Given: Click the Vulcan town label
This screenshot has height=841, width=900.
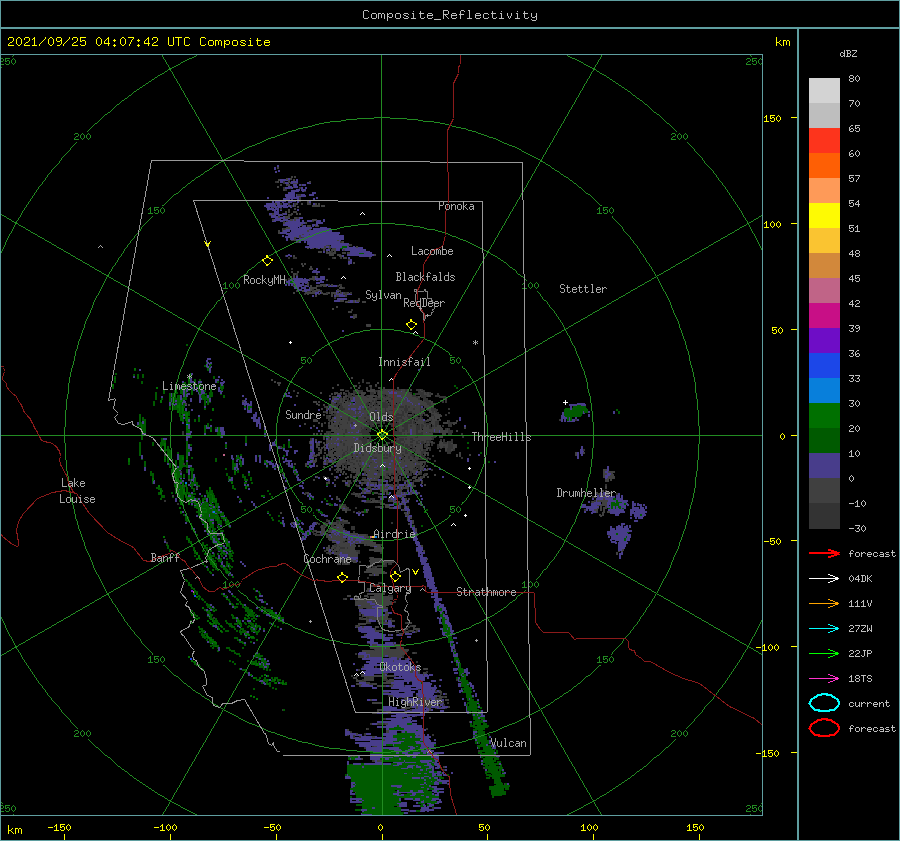Looking at the screenshot, I should [x=509, y=743].
